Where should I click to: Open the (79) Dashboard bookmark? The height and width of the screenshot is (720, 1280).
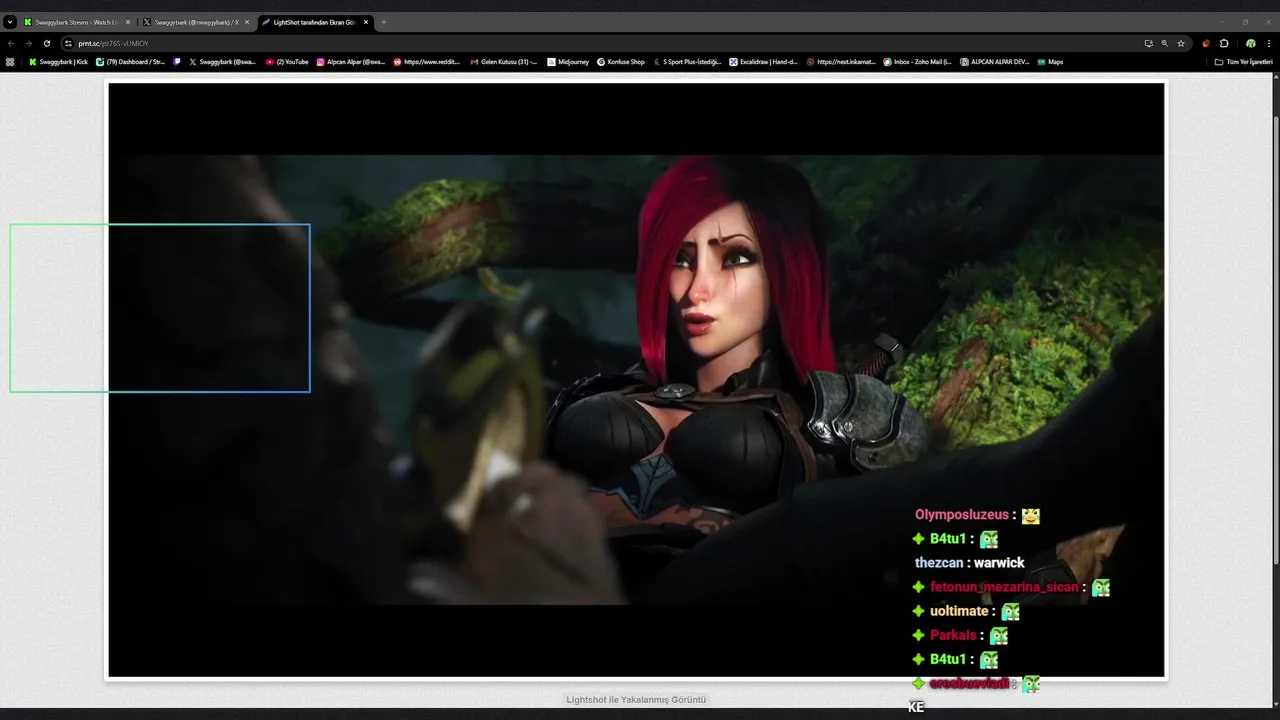click(x=130, y=62)
